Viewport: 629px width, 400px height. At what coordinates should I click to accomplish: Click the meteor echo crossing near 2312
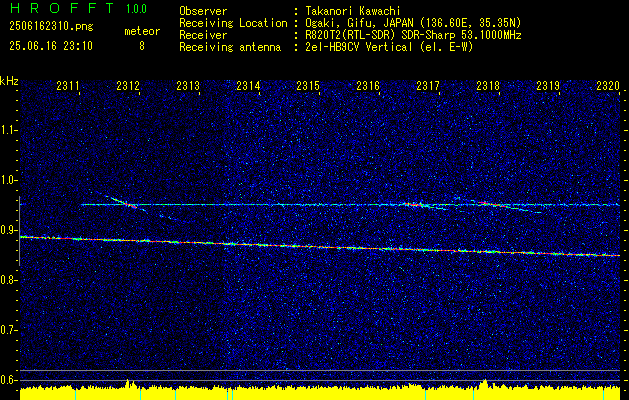(128, 204)
